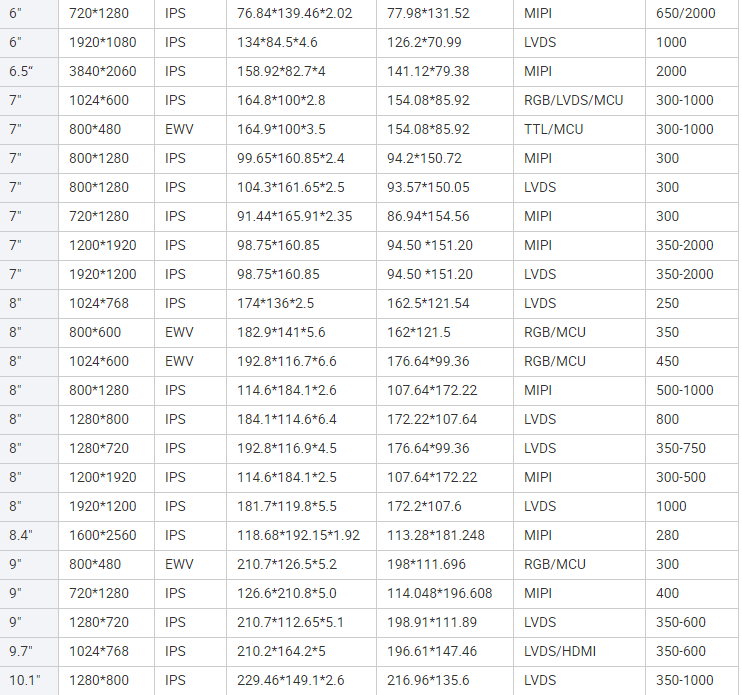Click the 800*600 resolution cell
This screenshot has width=742, height=695.
99,332
